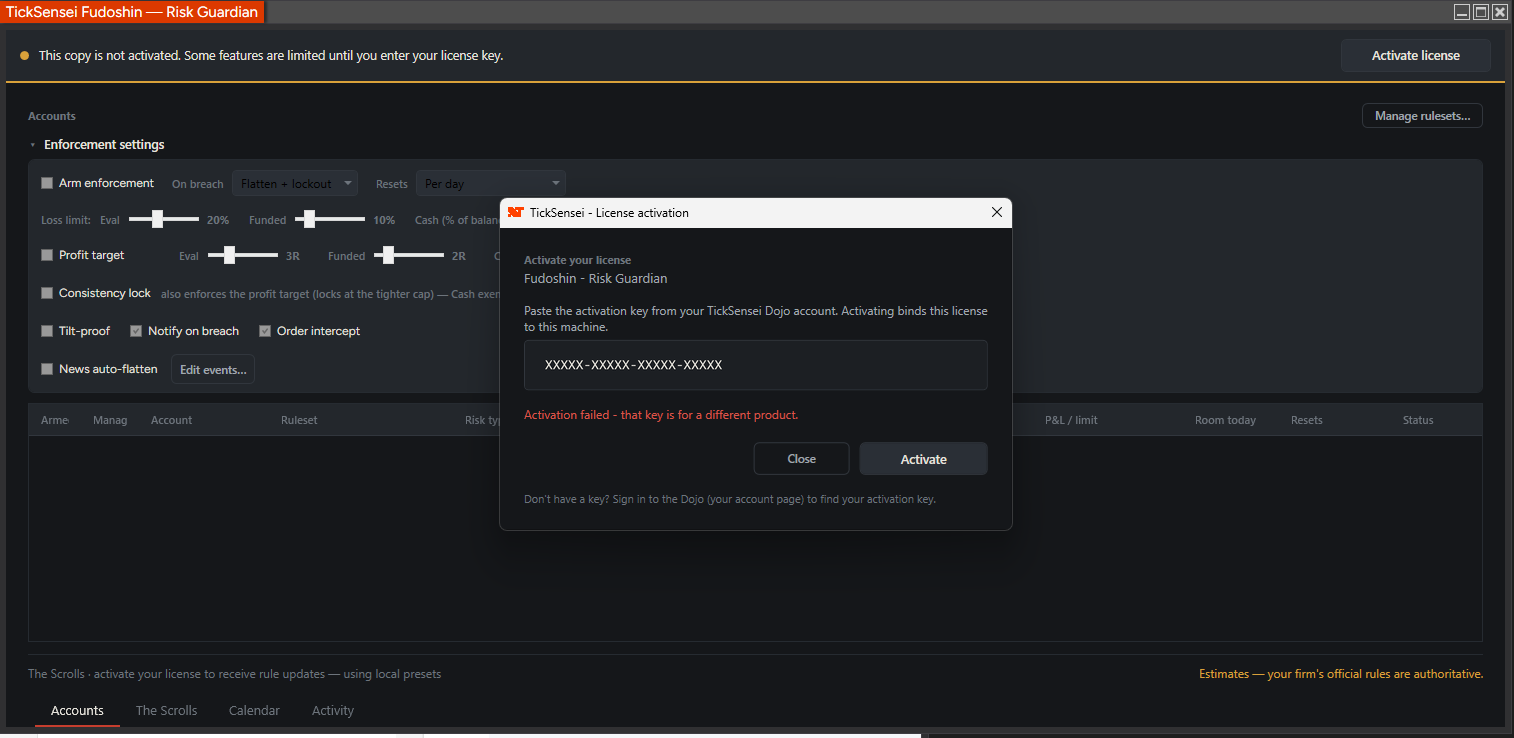Click the 'Activate your license' heading
This screenshot has width=1514, height=738.
[x=578, y=260]
